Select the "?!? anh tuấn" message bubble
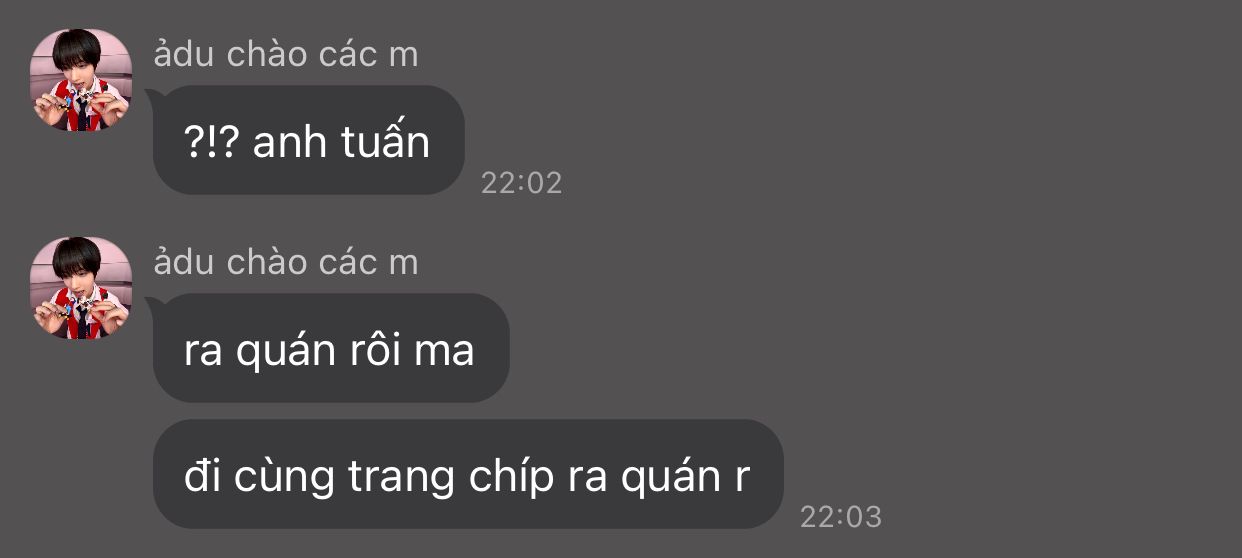This screenshot has height=558, width=1242. [x=308, y=140]
